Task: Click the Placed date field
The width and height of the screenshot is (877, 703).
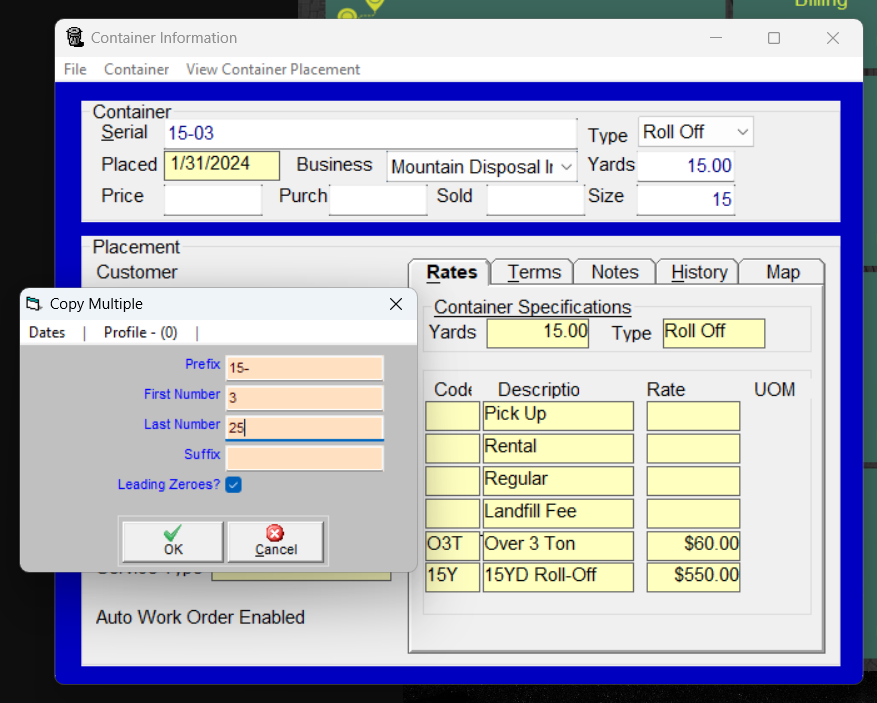Action: (222, 165)
